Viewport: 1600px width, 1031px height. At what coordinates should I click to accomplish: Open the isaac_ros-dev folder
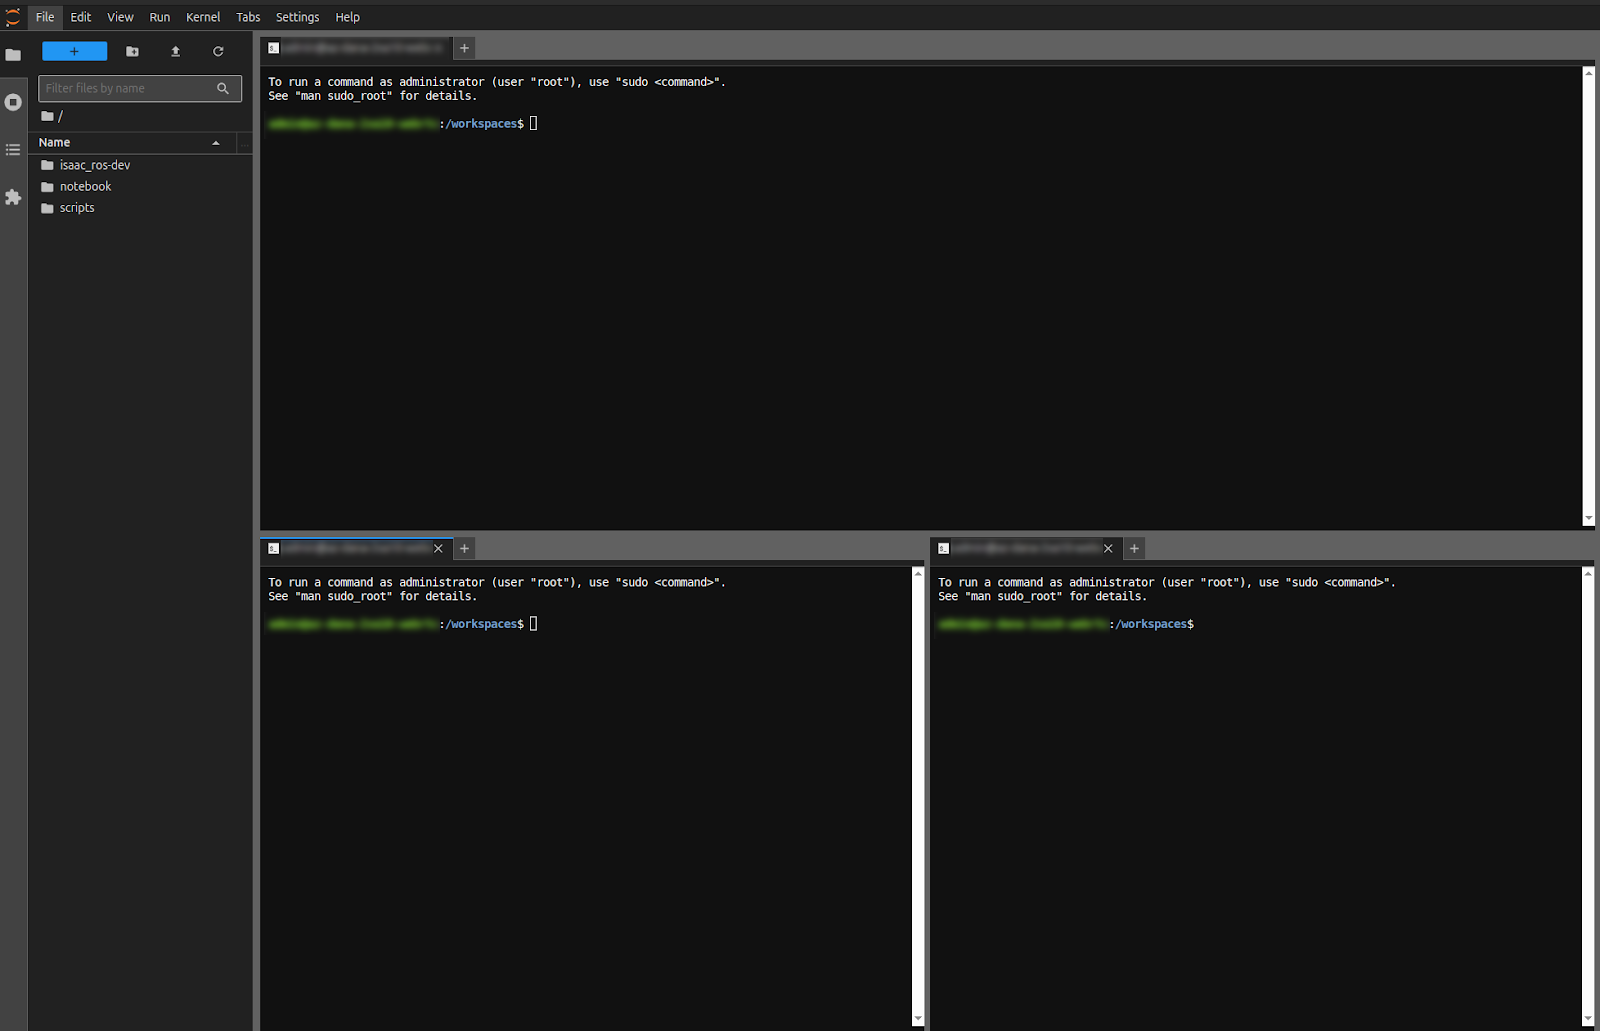tap(94, 165)
